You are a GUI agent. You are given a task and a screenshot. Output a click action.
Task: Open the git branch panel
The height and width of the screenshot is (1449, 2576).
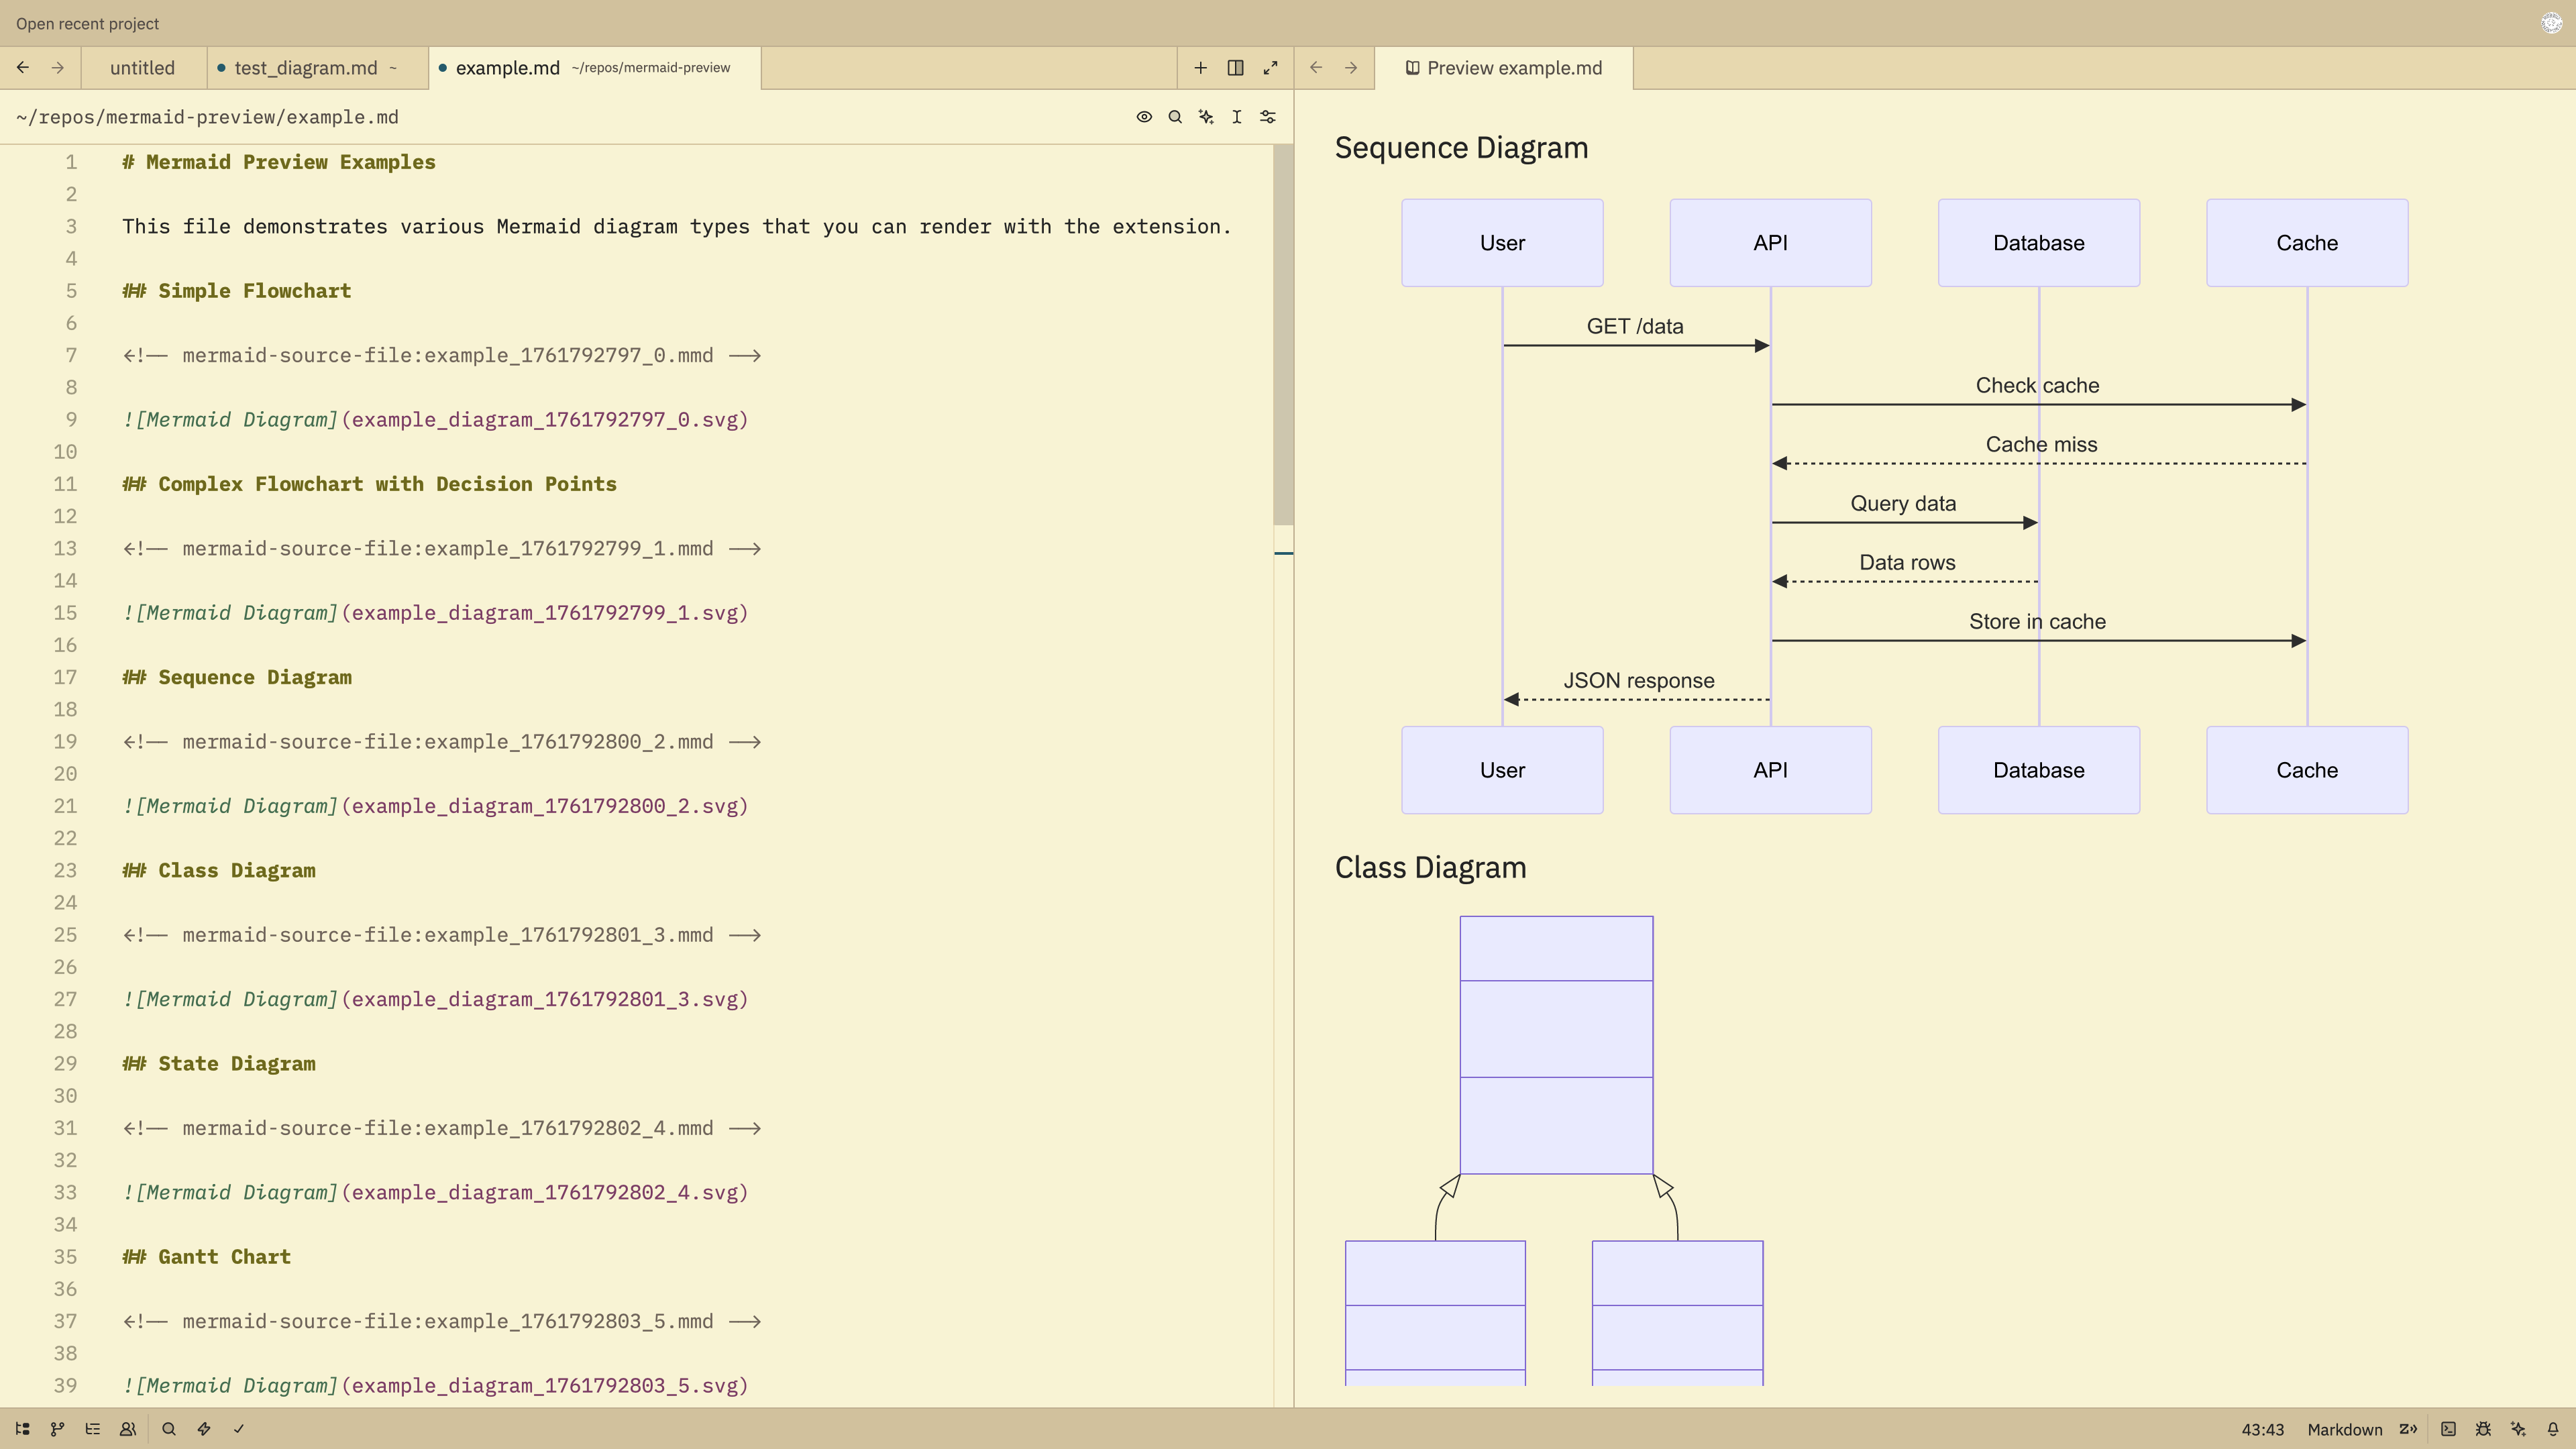(57, 1429)
